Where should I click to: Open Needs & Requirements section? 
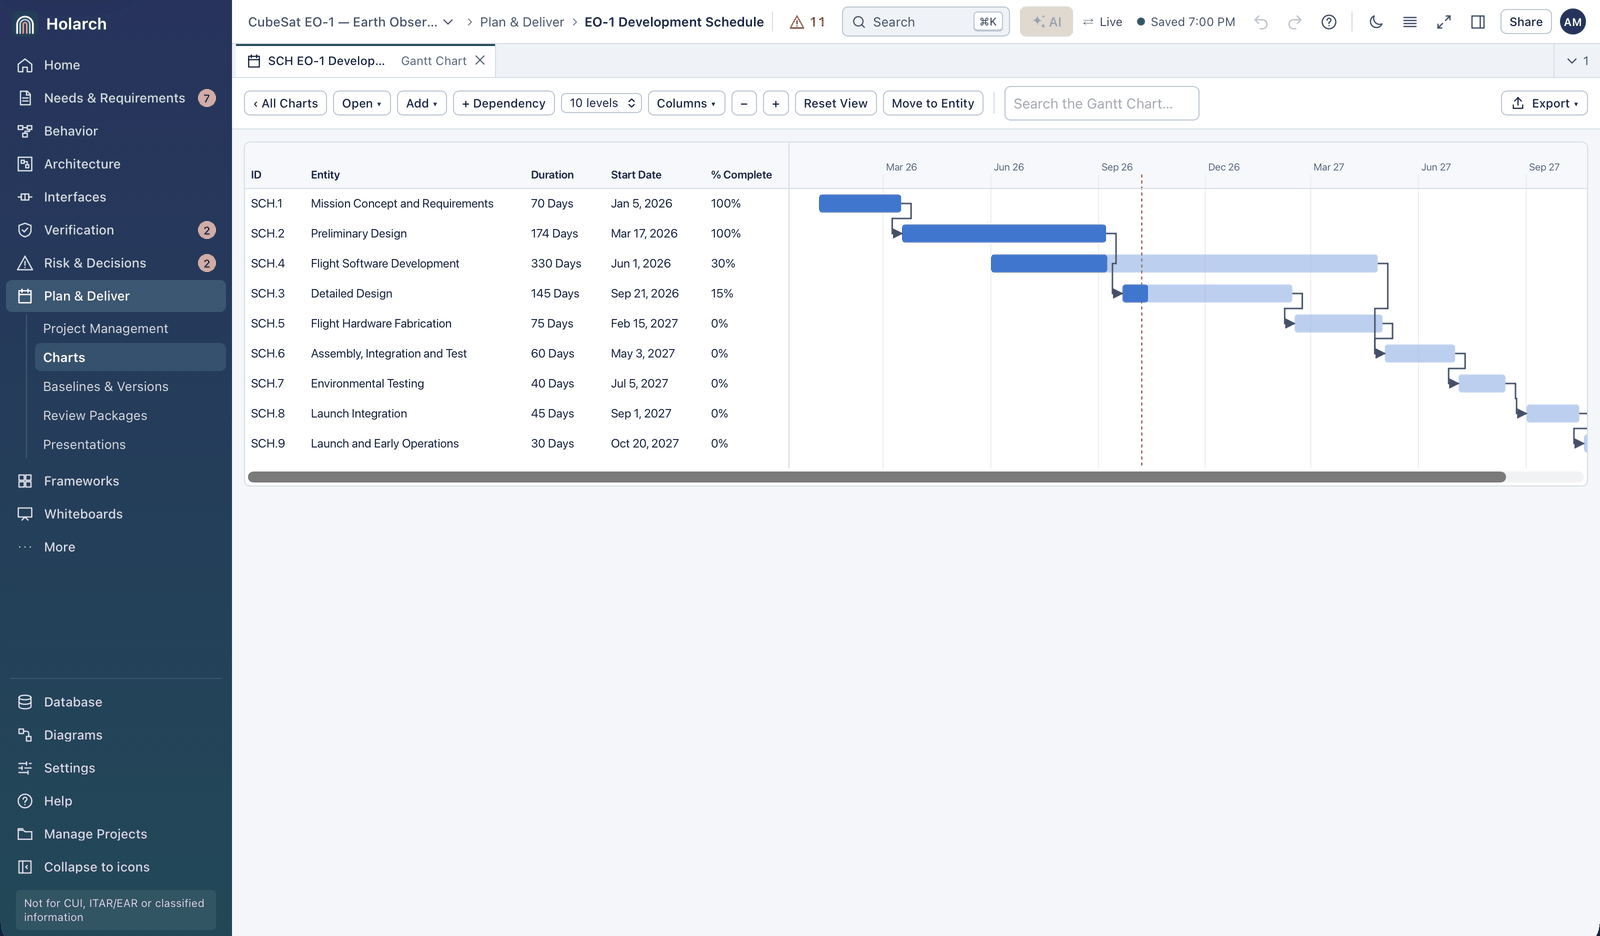pos(116,98)
